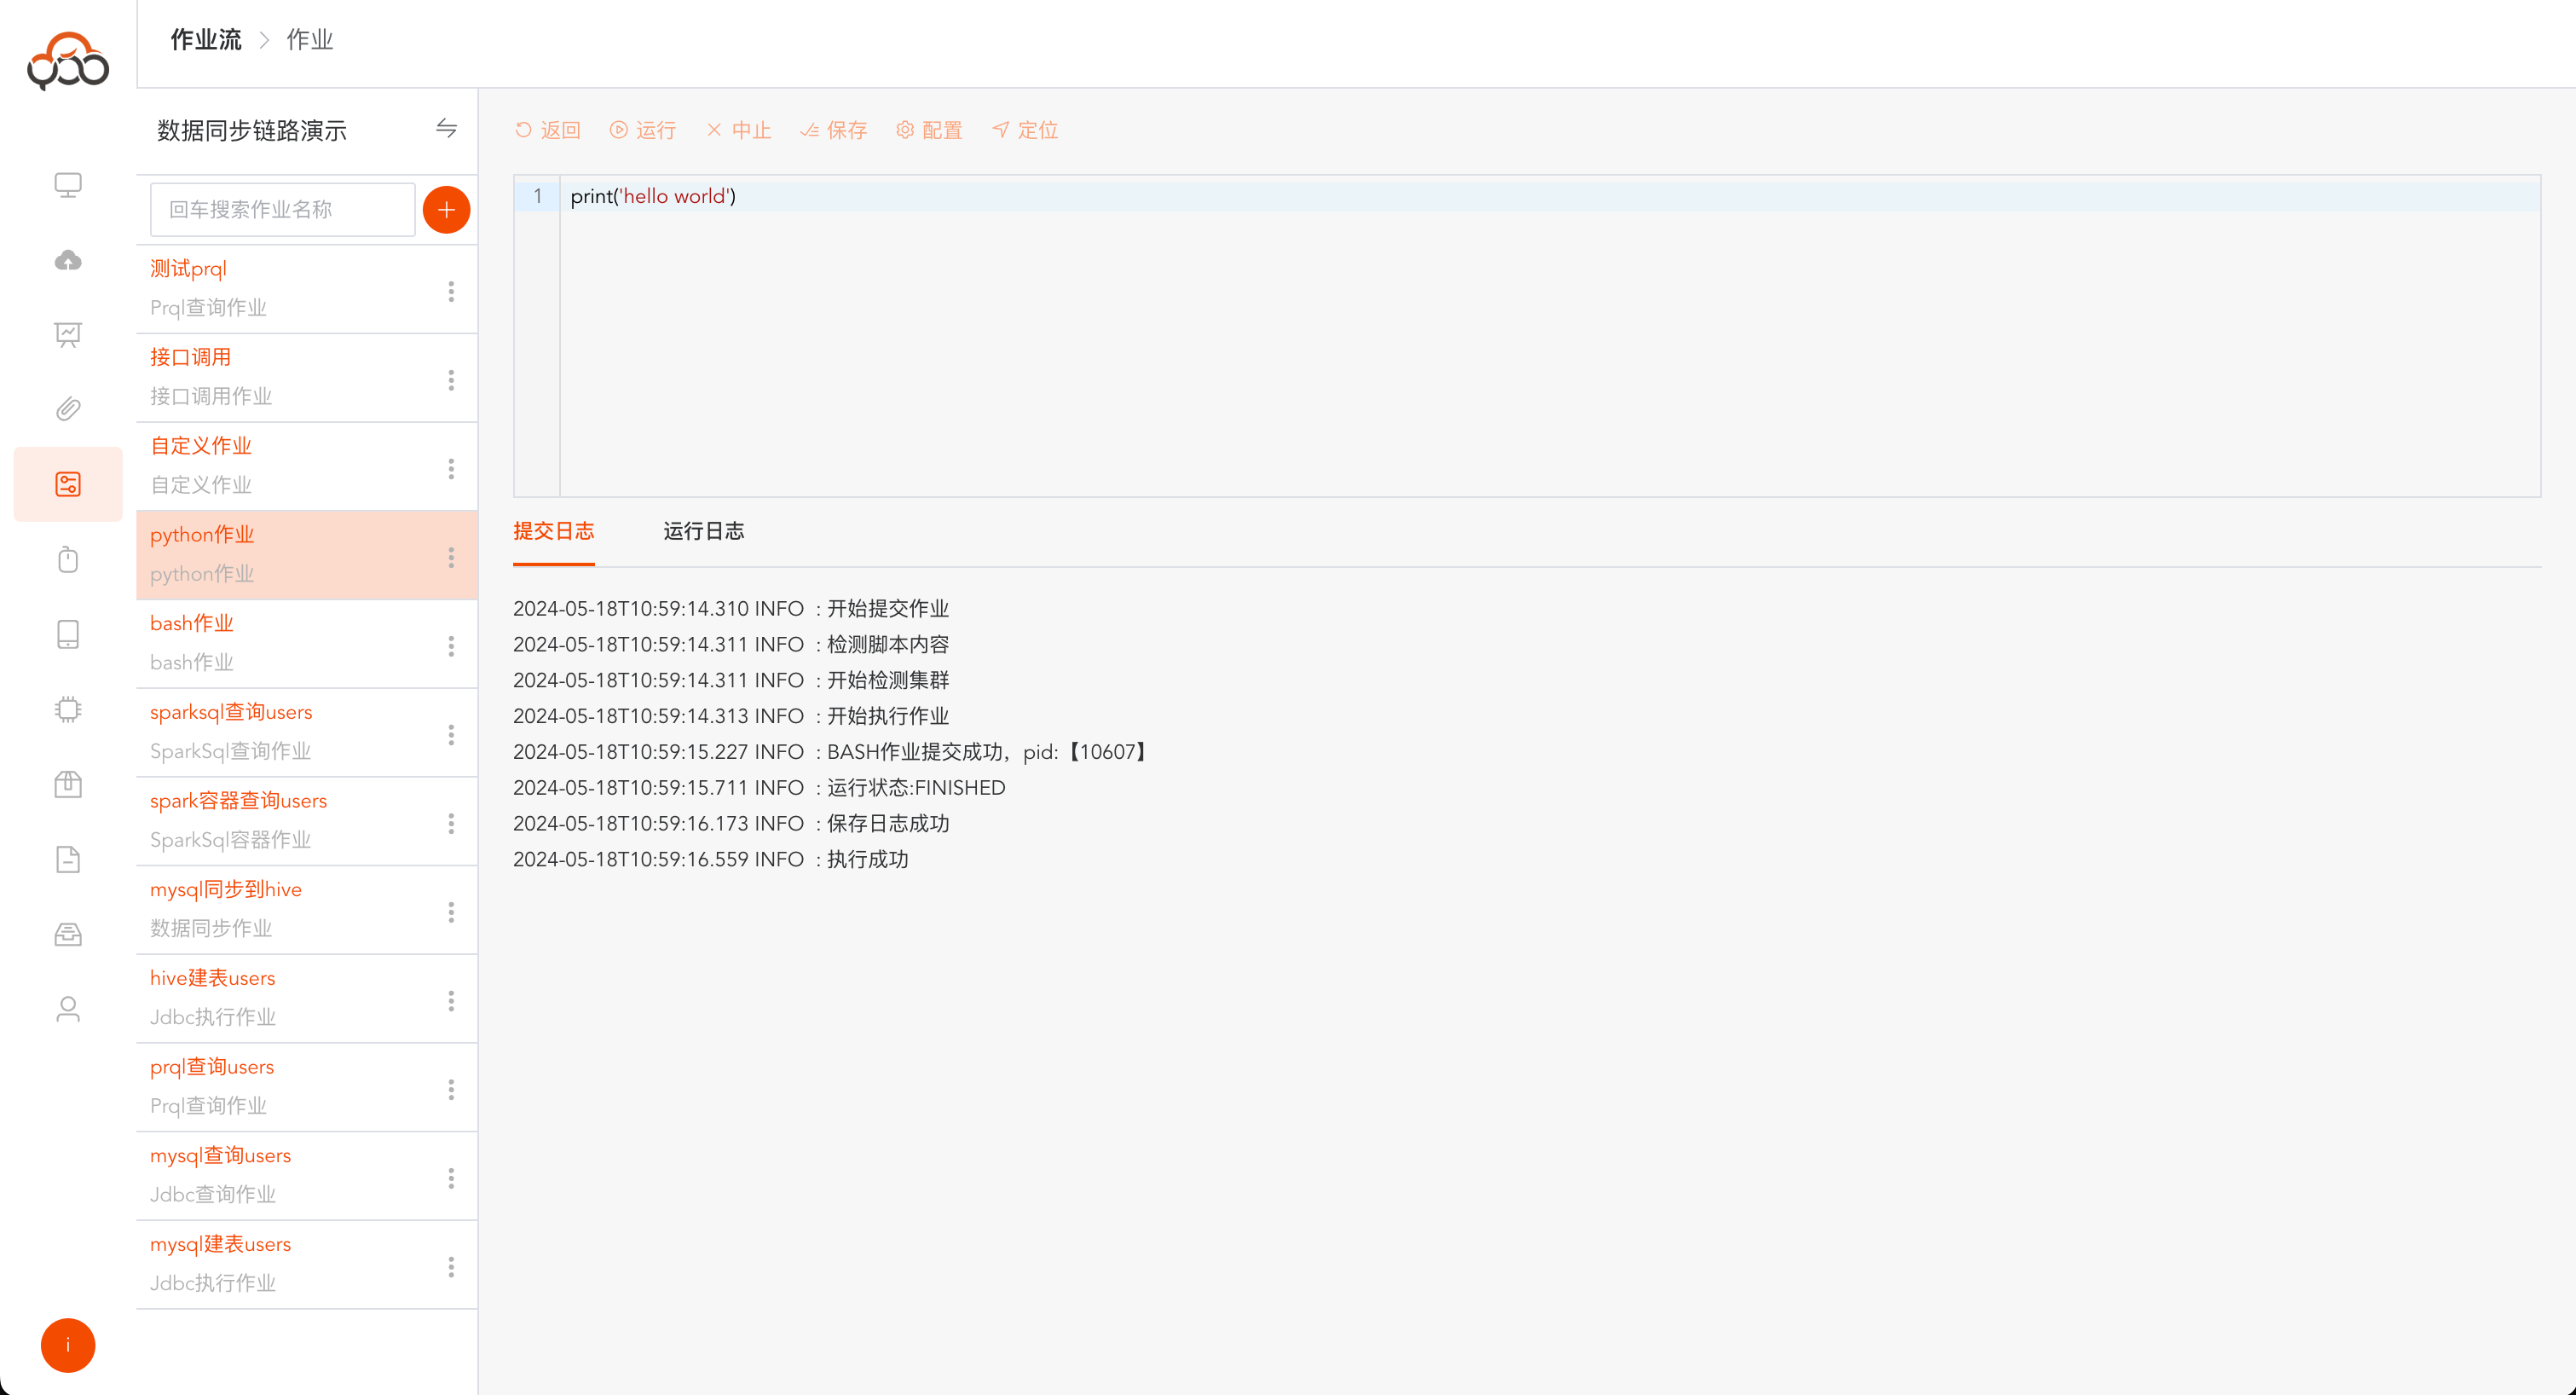Viewport: 2576px width, 1395px height.
Task: Switch to the 运行日志 tab
Action: coord(703,531)
